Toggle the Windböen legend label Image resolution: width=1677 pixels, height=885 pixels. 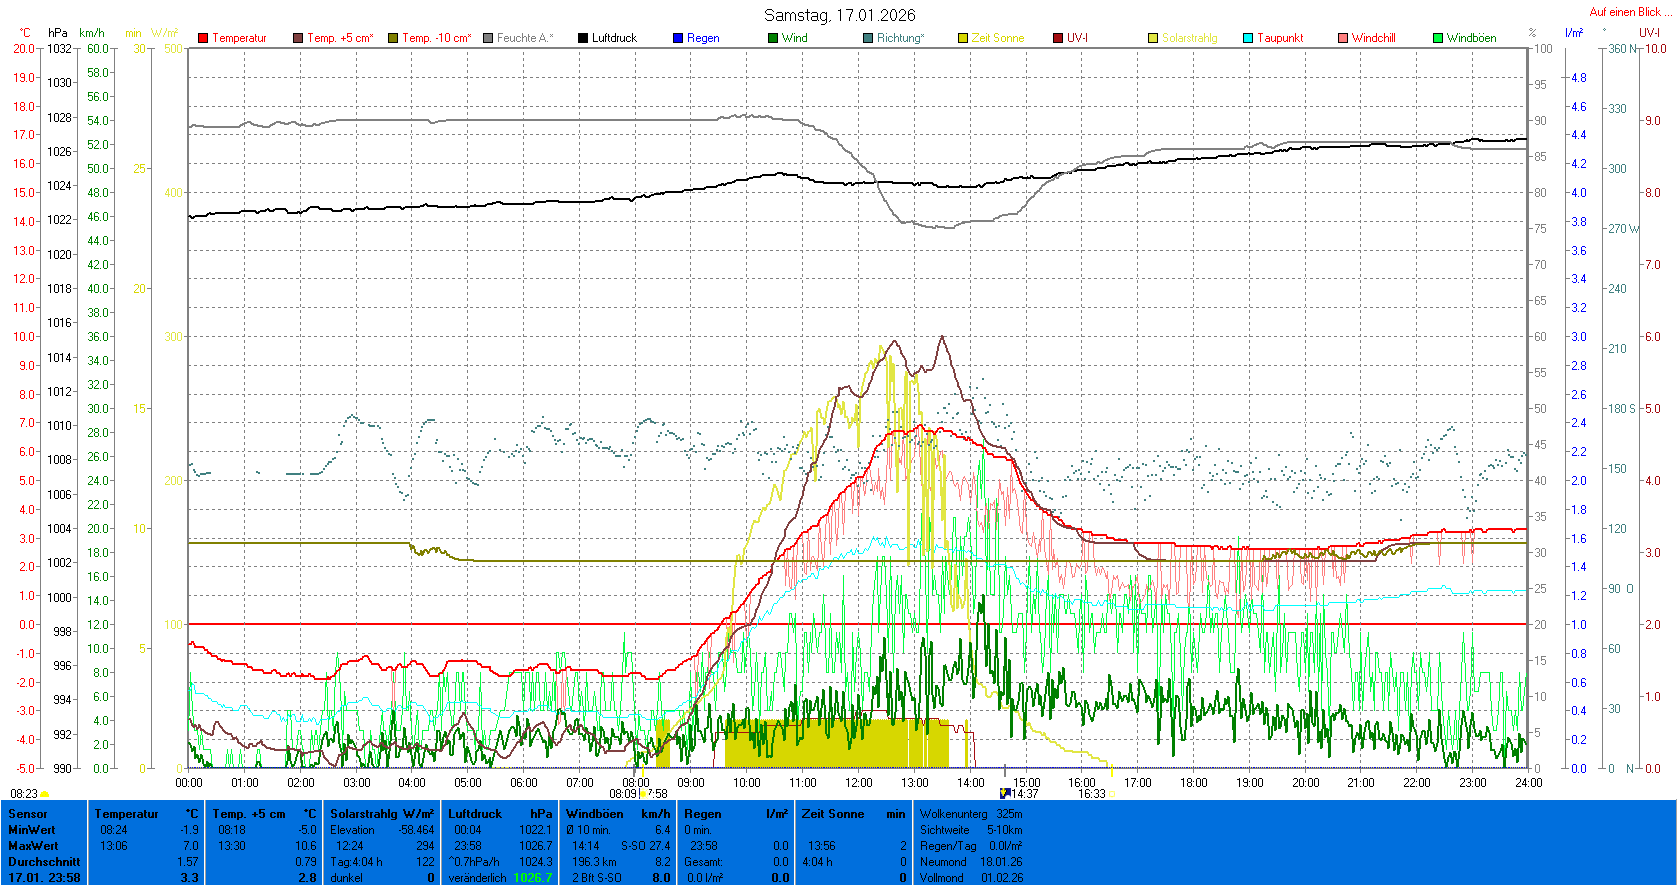[x=1471, y=38]
